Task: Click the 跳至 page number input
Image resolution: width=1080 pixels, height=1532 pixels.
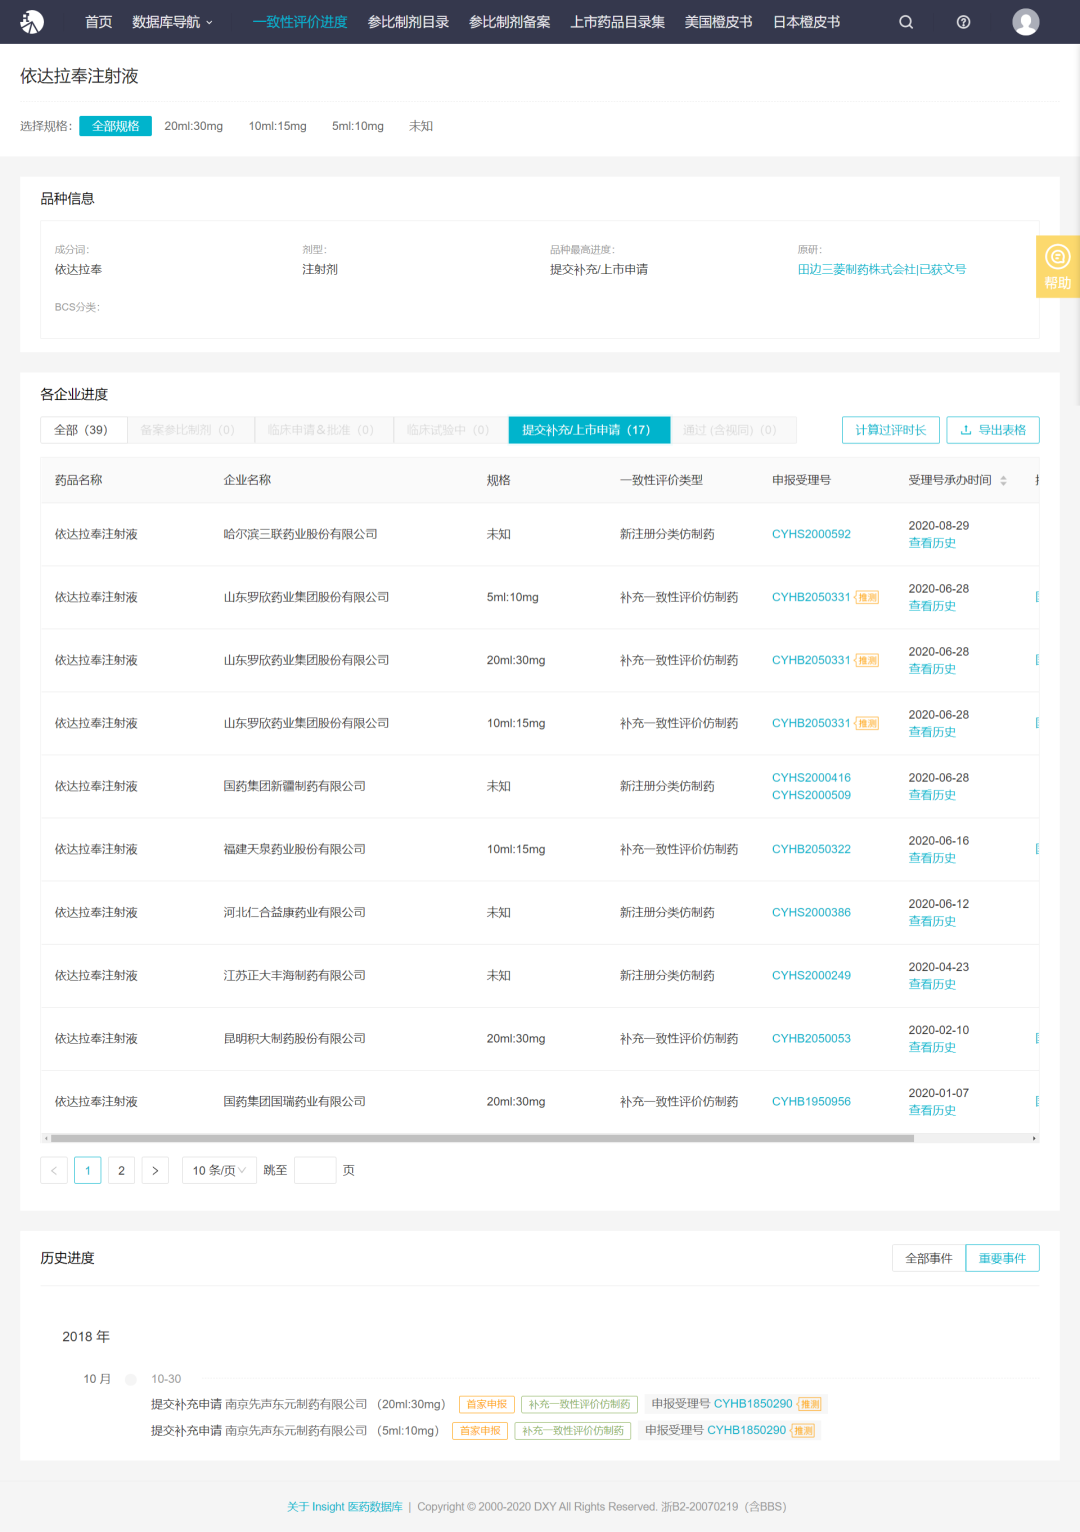Action: [315, 1170]
